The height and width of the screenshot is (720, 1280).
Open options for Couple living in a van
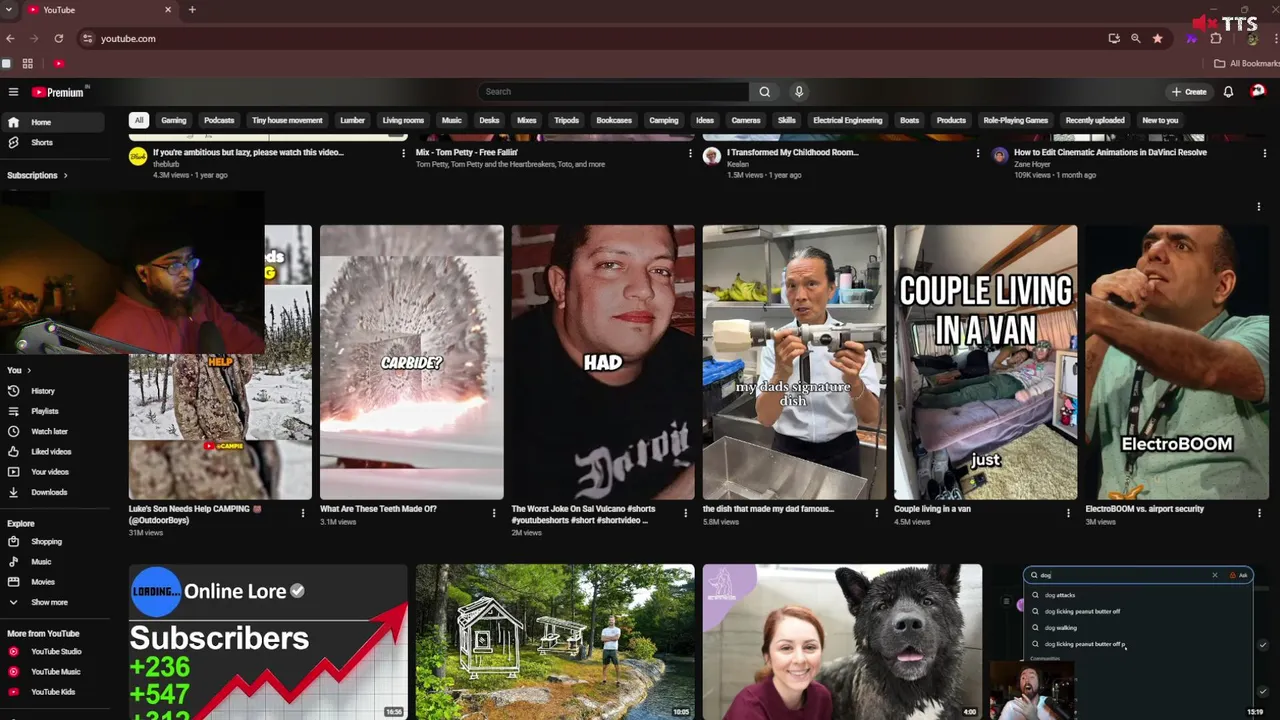click(x=1068, y=513)
